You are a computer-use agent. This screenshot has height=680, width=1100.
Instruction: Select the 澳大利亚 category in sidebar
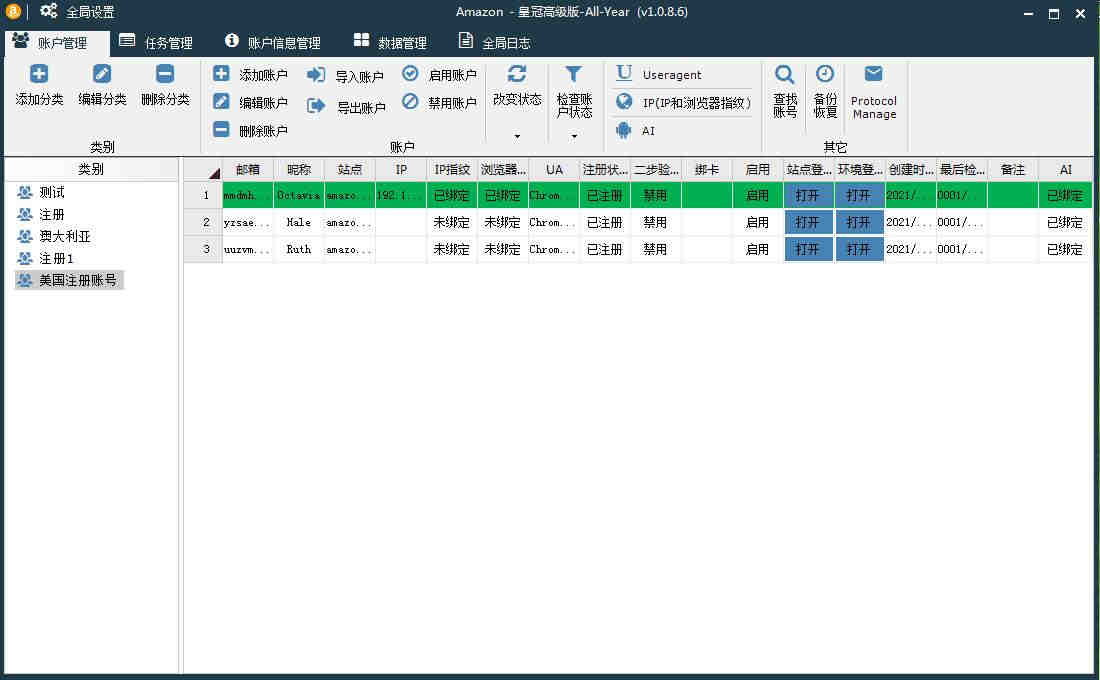[64, 236]
